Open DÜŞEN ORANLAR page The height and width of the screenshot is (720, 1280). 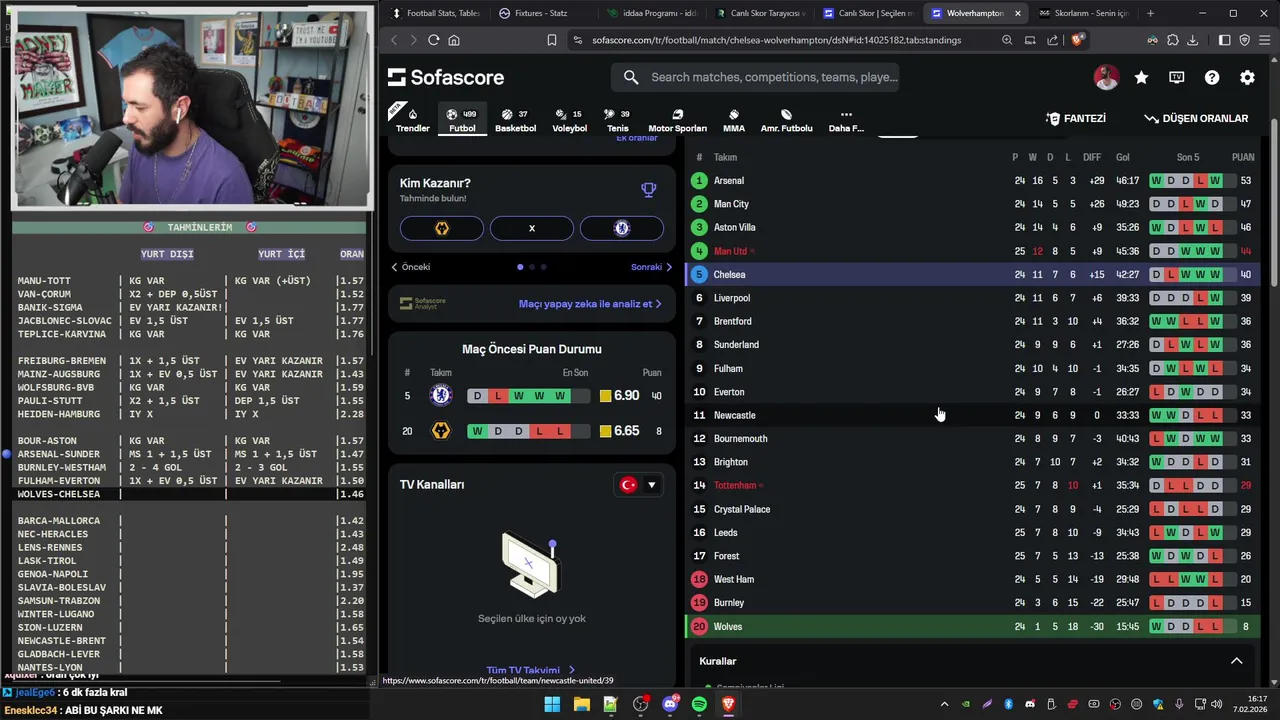[1196, 118]
